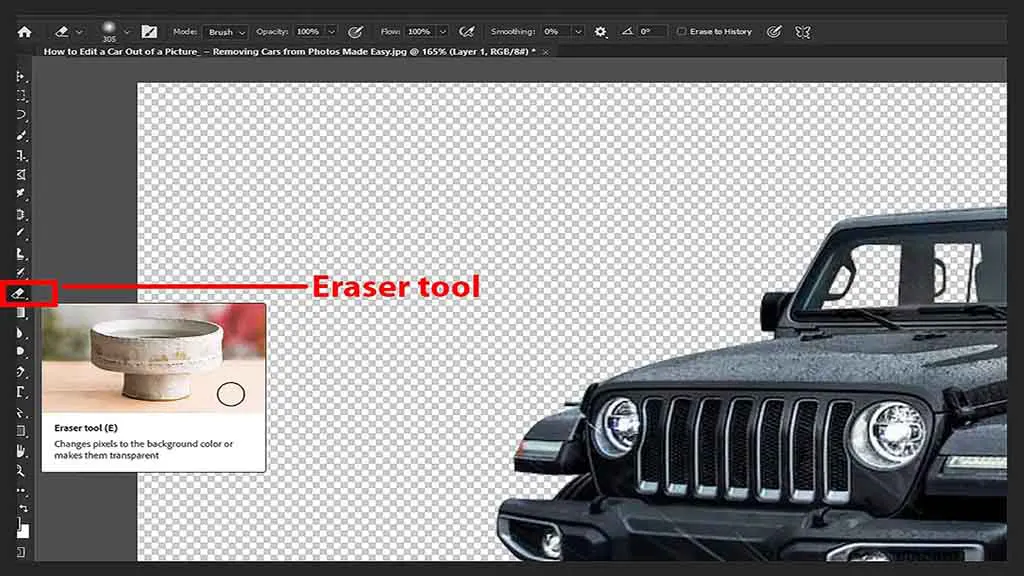Screen dimensions: 1024x576
Task: Enable airbrush-style build-up icon
Action: pos(466,31)
